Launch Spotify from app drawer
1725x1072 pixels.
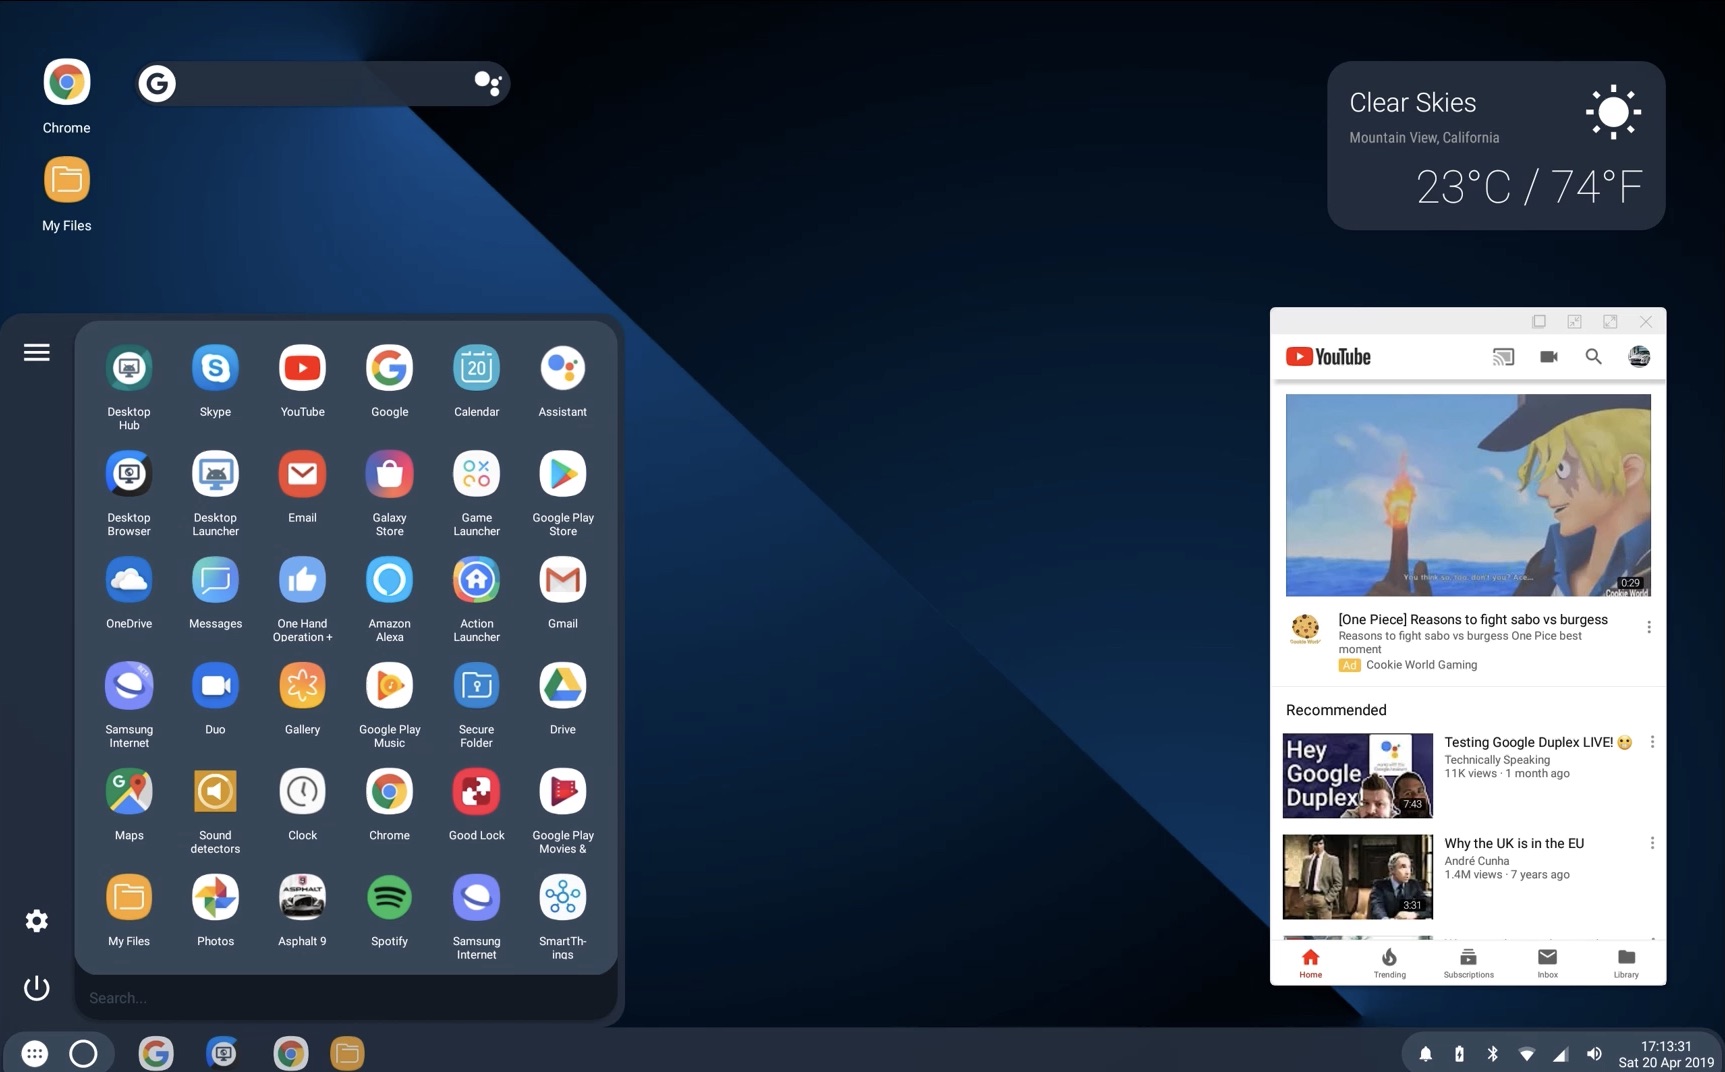pos(389,898)
